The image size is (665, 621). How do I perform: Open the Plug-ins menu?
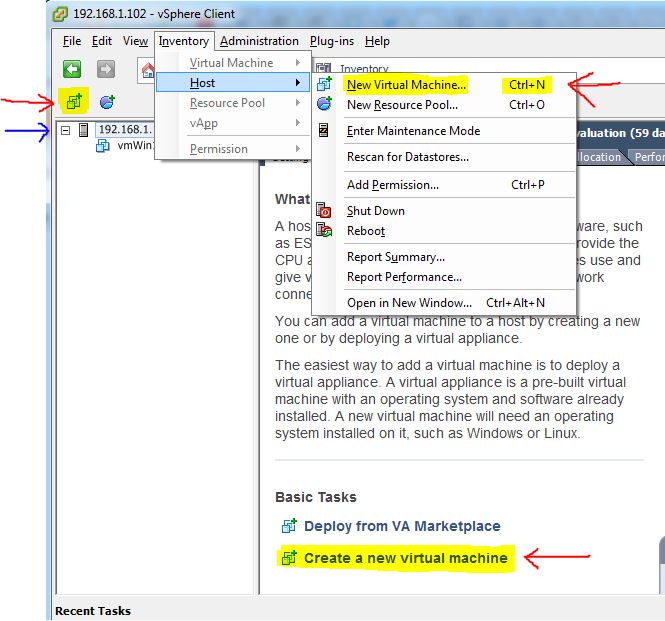coord(332,41)
